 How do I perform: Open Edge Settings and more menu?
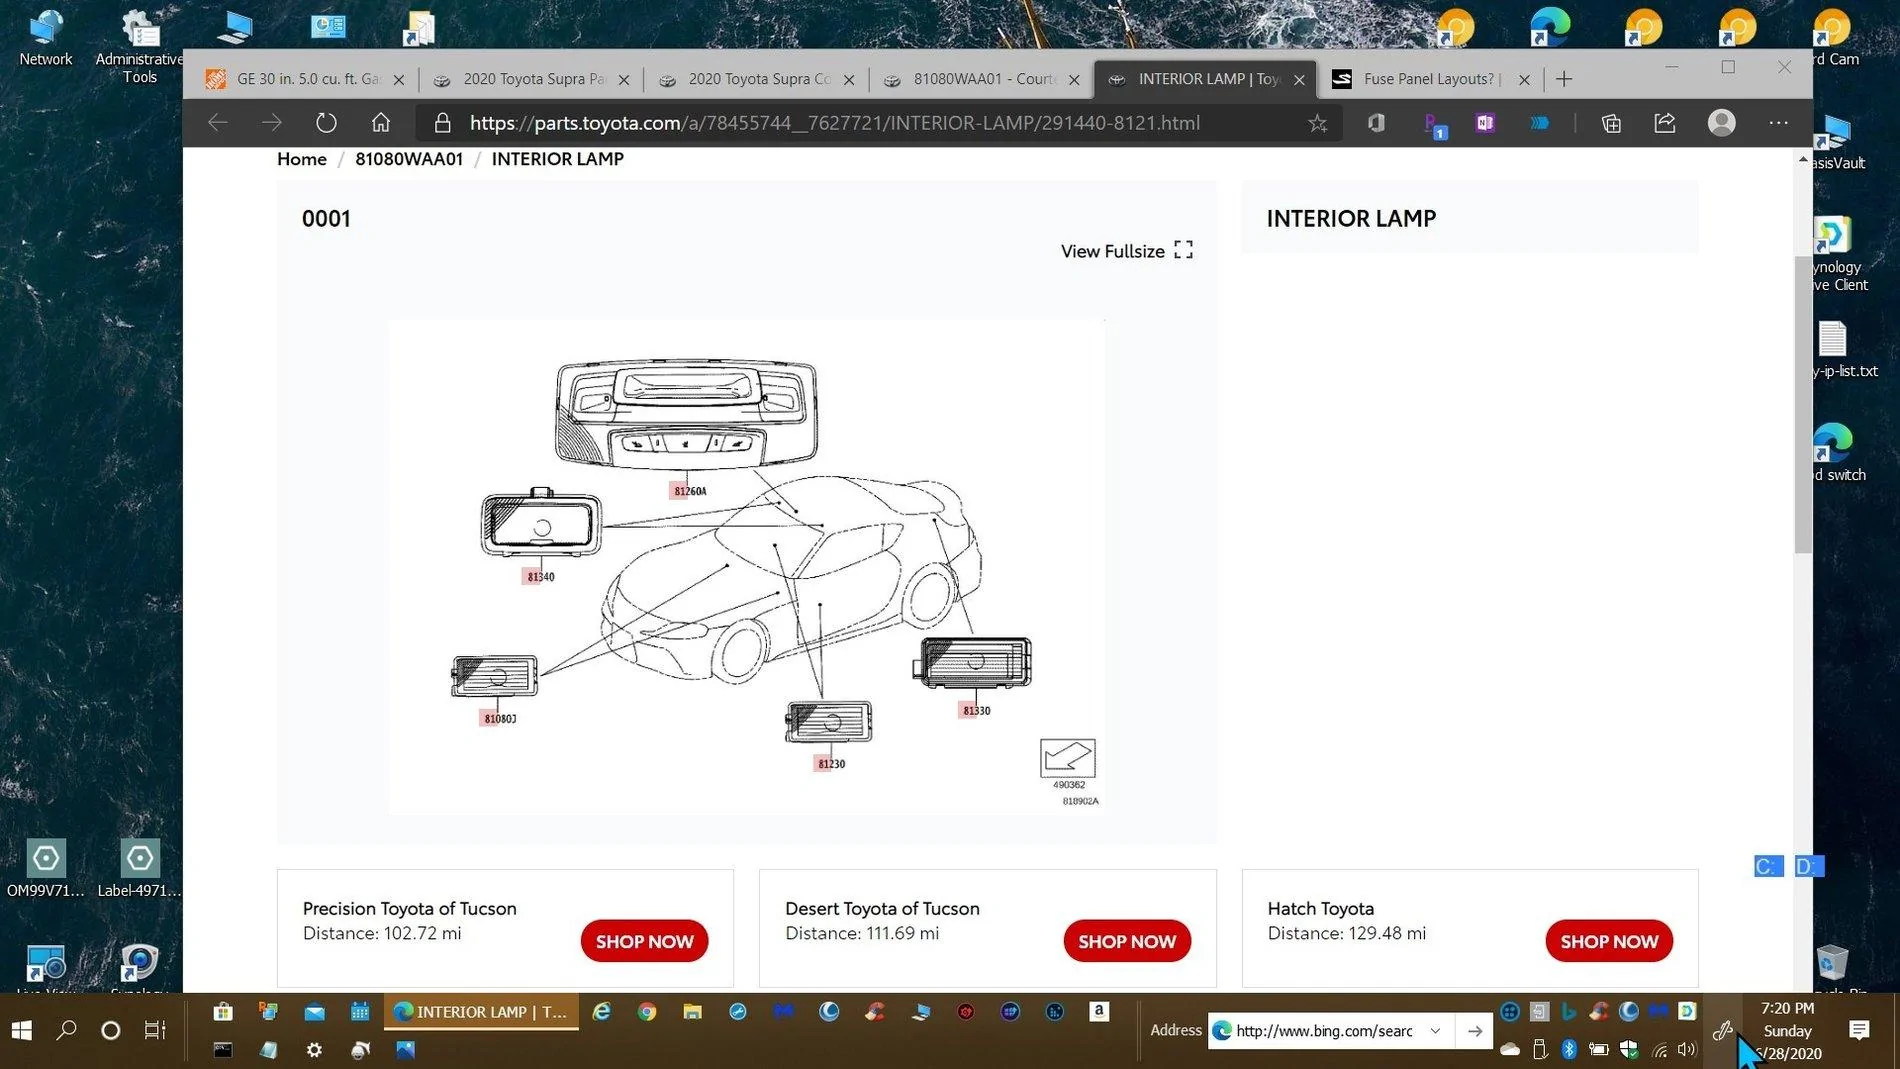tap(1778, 123)
